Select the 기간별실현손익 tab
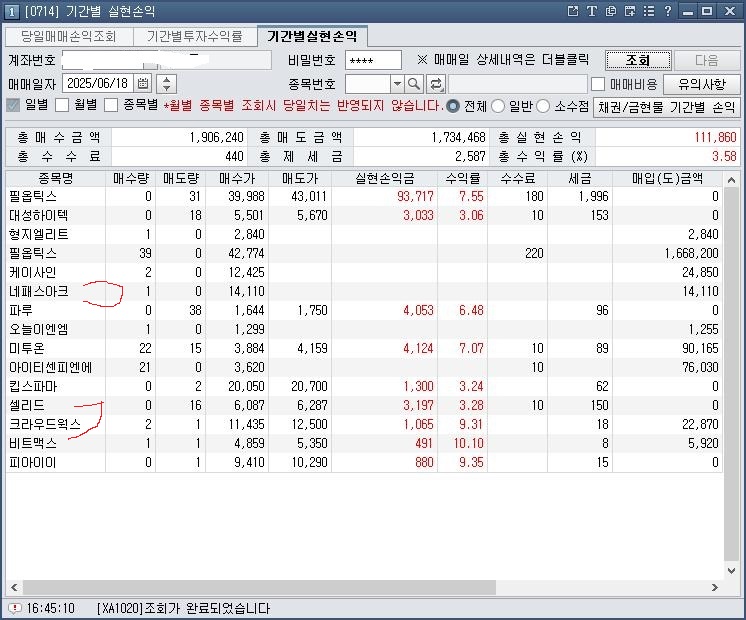This screenshot has height=620, width=746. [x=312, y=36]
